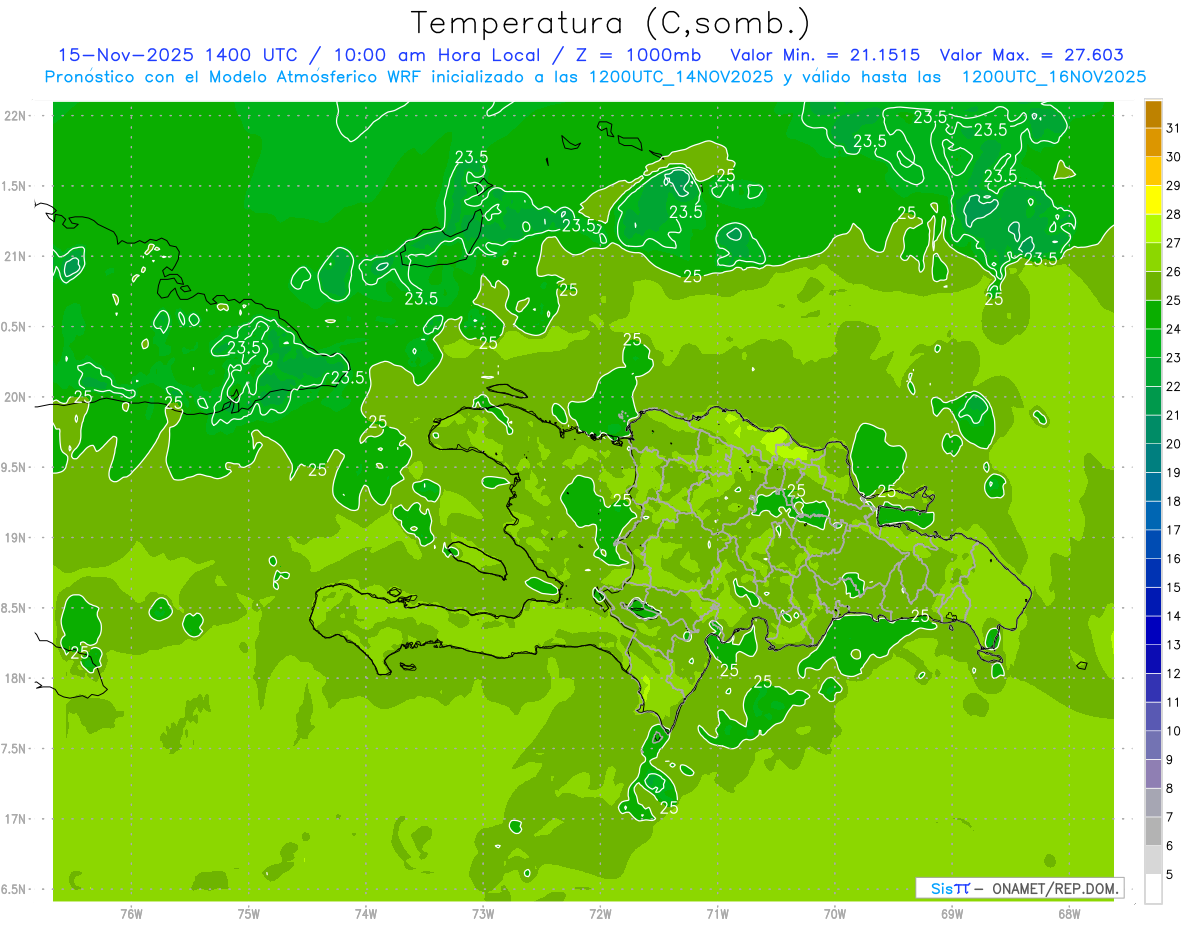Click the '1.5N' latitude axis label
This screenshot has width=1200, height=927.
click(x=15, y=186)
